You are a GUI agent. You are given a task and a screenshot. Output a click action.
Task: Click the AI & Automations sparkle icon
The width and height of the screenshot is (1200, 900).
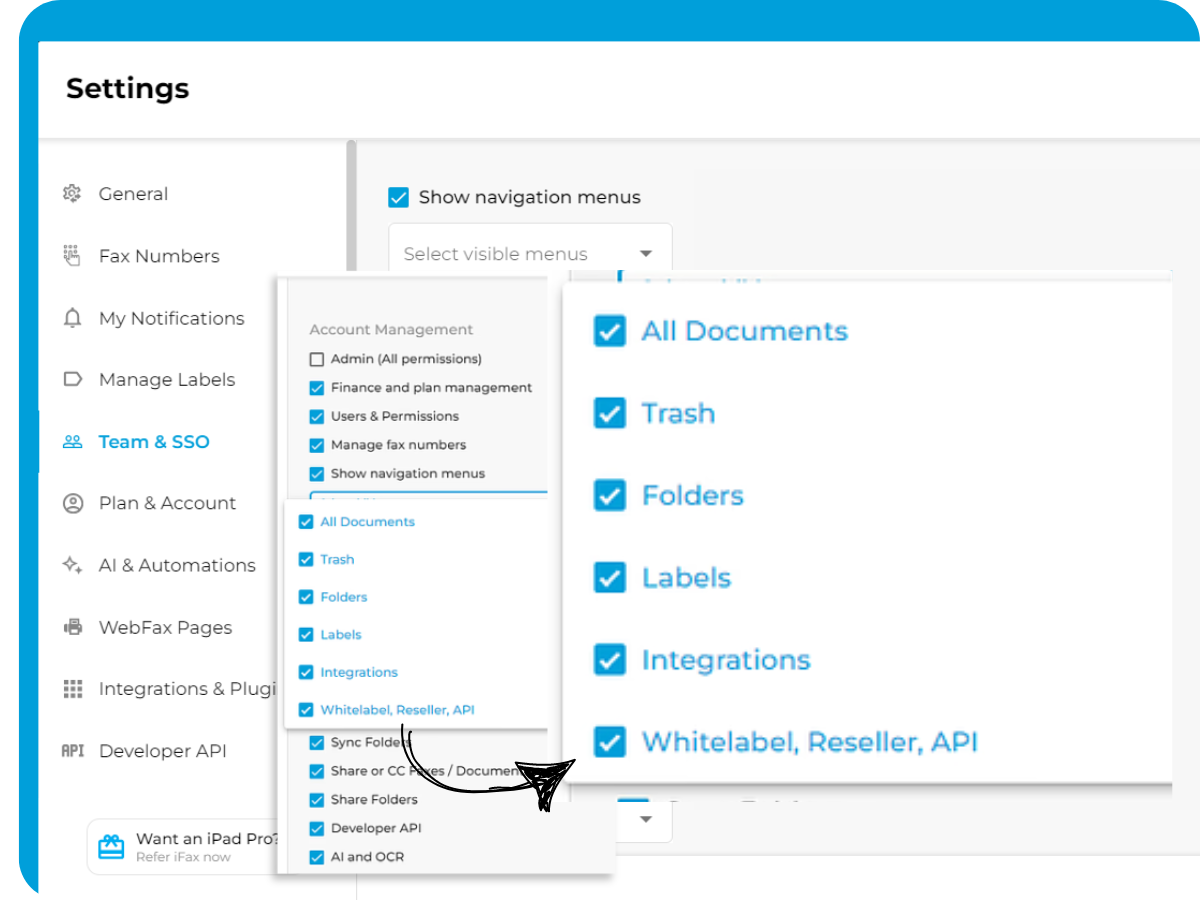point(72,566)
